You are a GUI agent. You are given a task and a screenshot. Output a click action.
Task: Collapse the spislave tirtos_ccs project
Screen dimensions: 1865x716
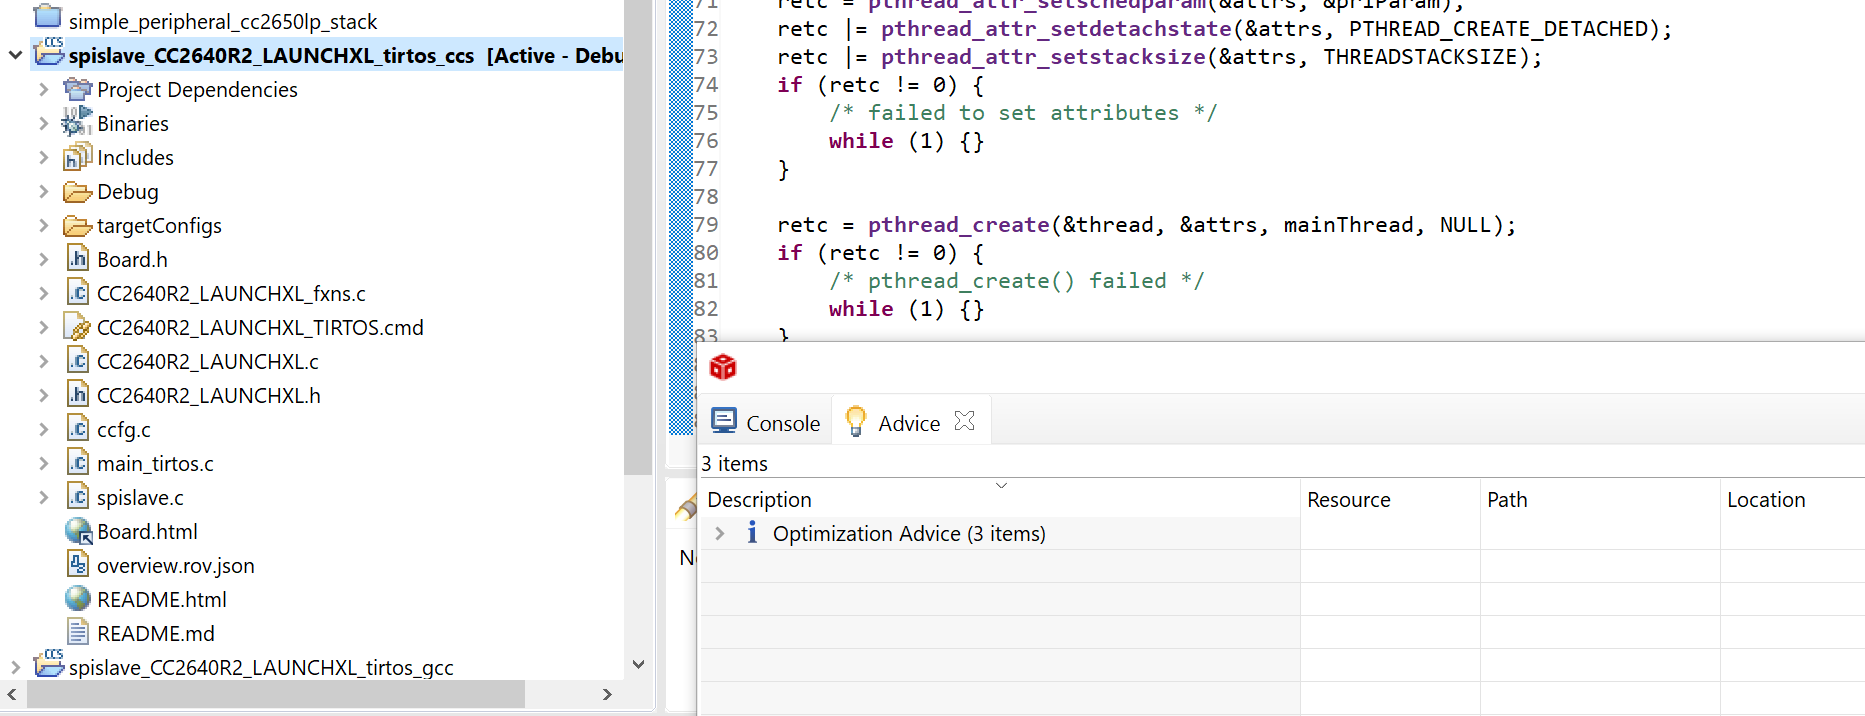[15, 55]
